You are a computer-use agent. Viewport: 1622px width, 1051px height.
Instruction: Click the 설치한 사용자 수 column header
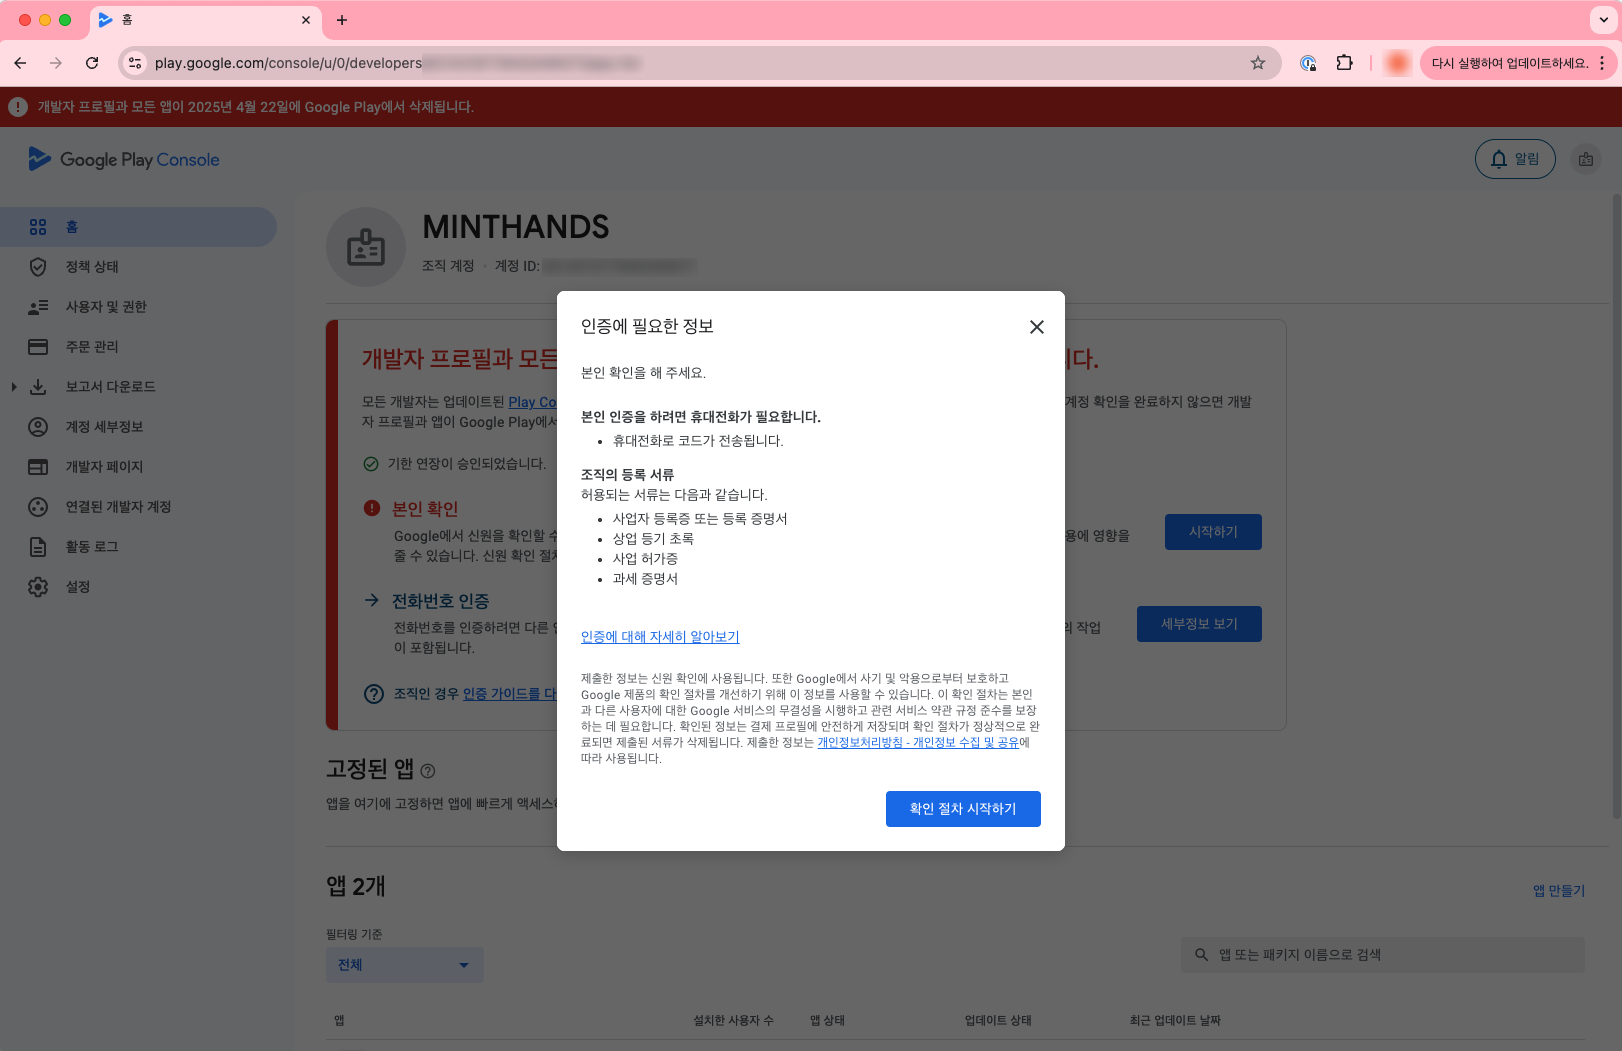click(x=733, y=1021)
